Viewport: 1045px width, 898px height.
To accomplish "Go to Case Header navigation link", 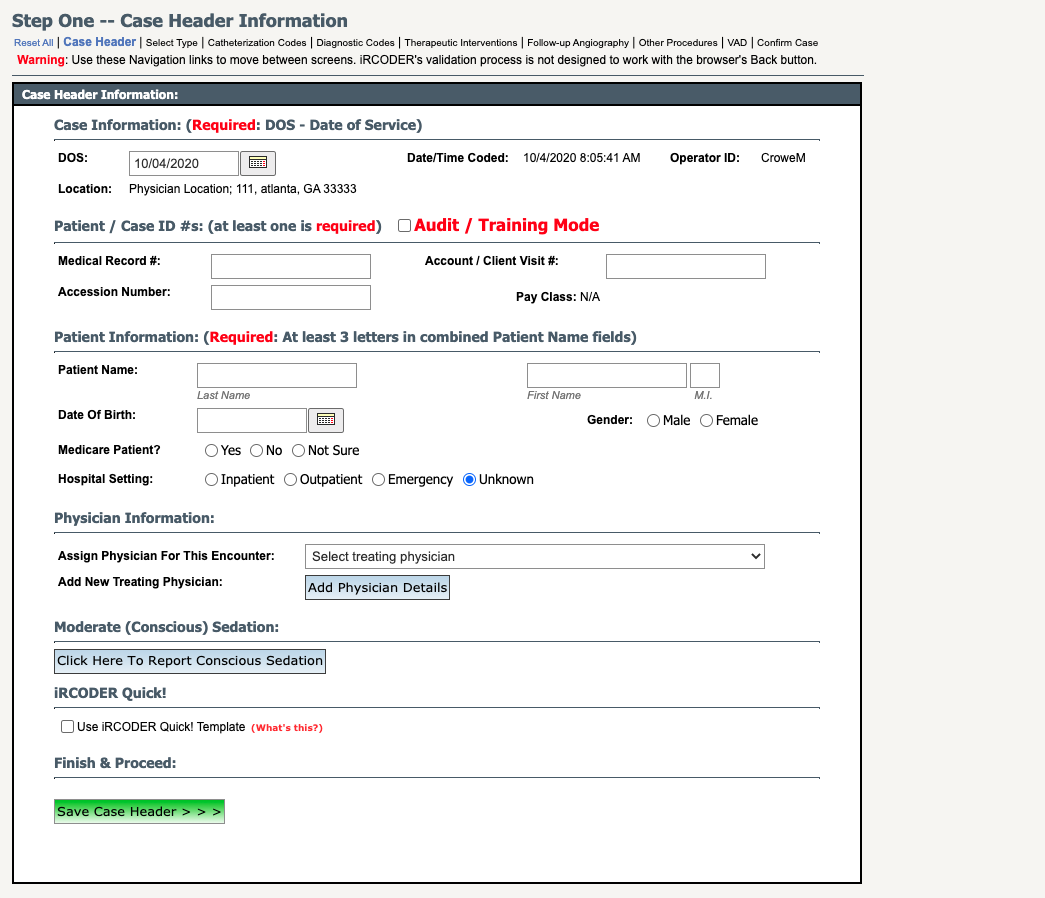I will coord(99,42).
